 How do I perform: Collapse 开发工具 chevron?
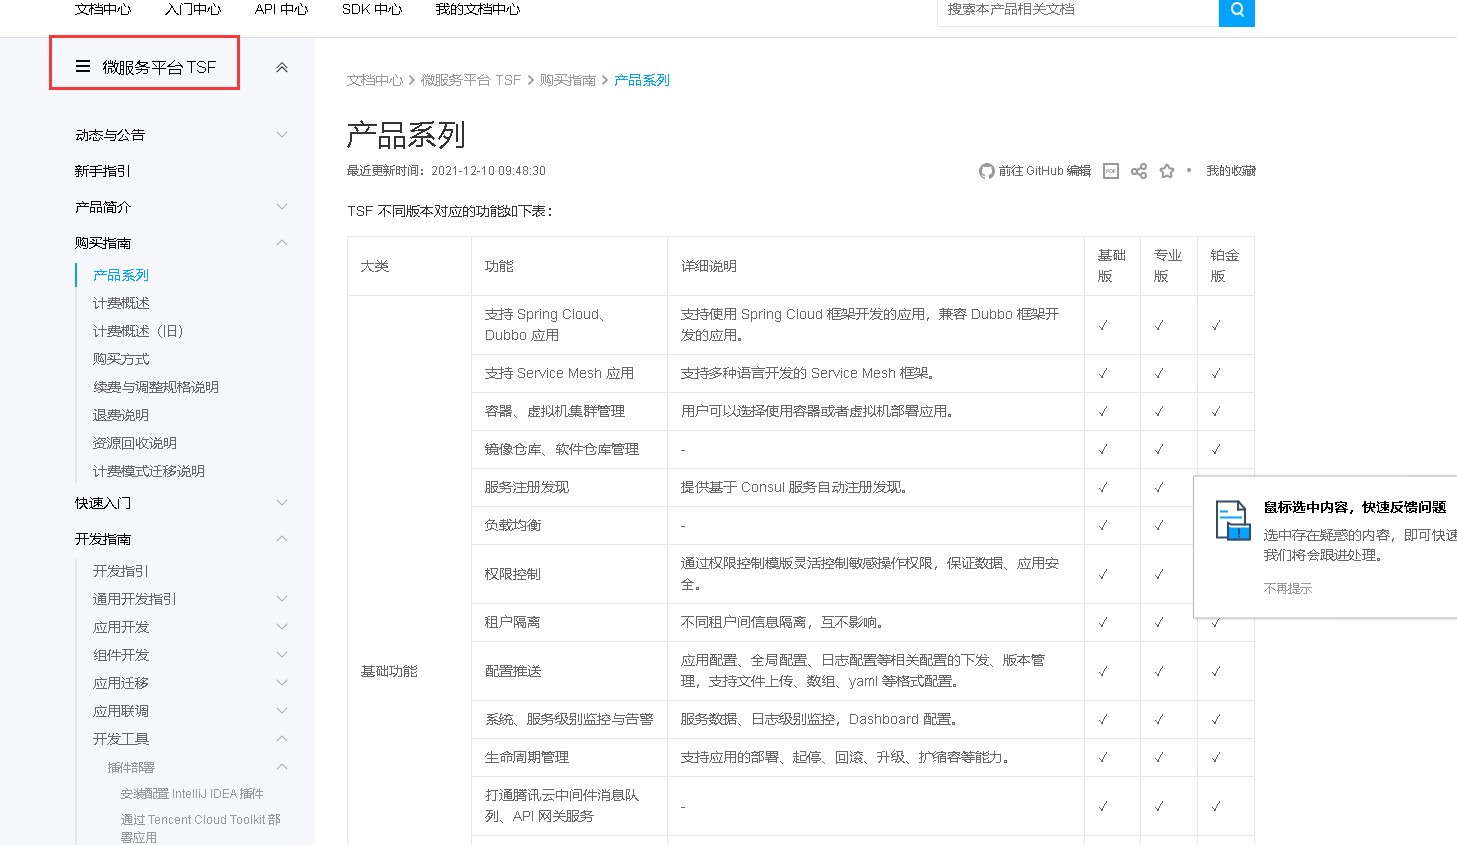pyautogui.click(x=282, y=739)
